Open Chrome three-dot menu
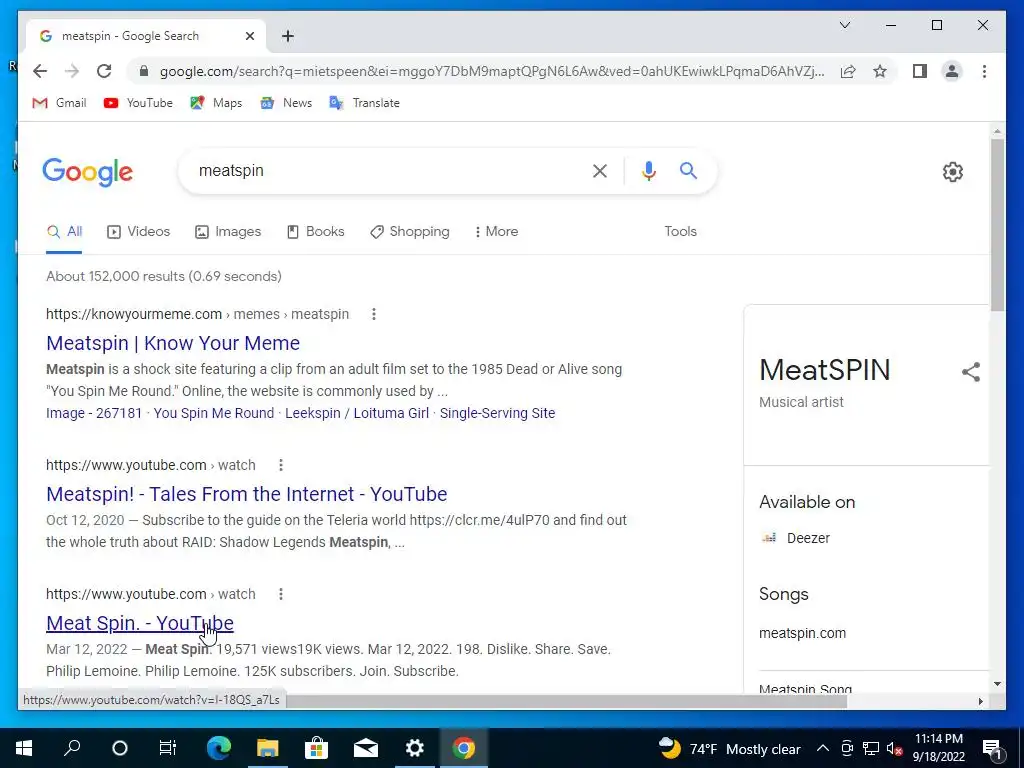Image resolution: width=1024 pixels, height=768 pixels. (984, 71)
